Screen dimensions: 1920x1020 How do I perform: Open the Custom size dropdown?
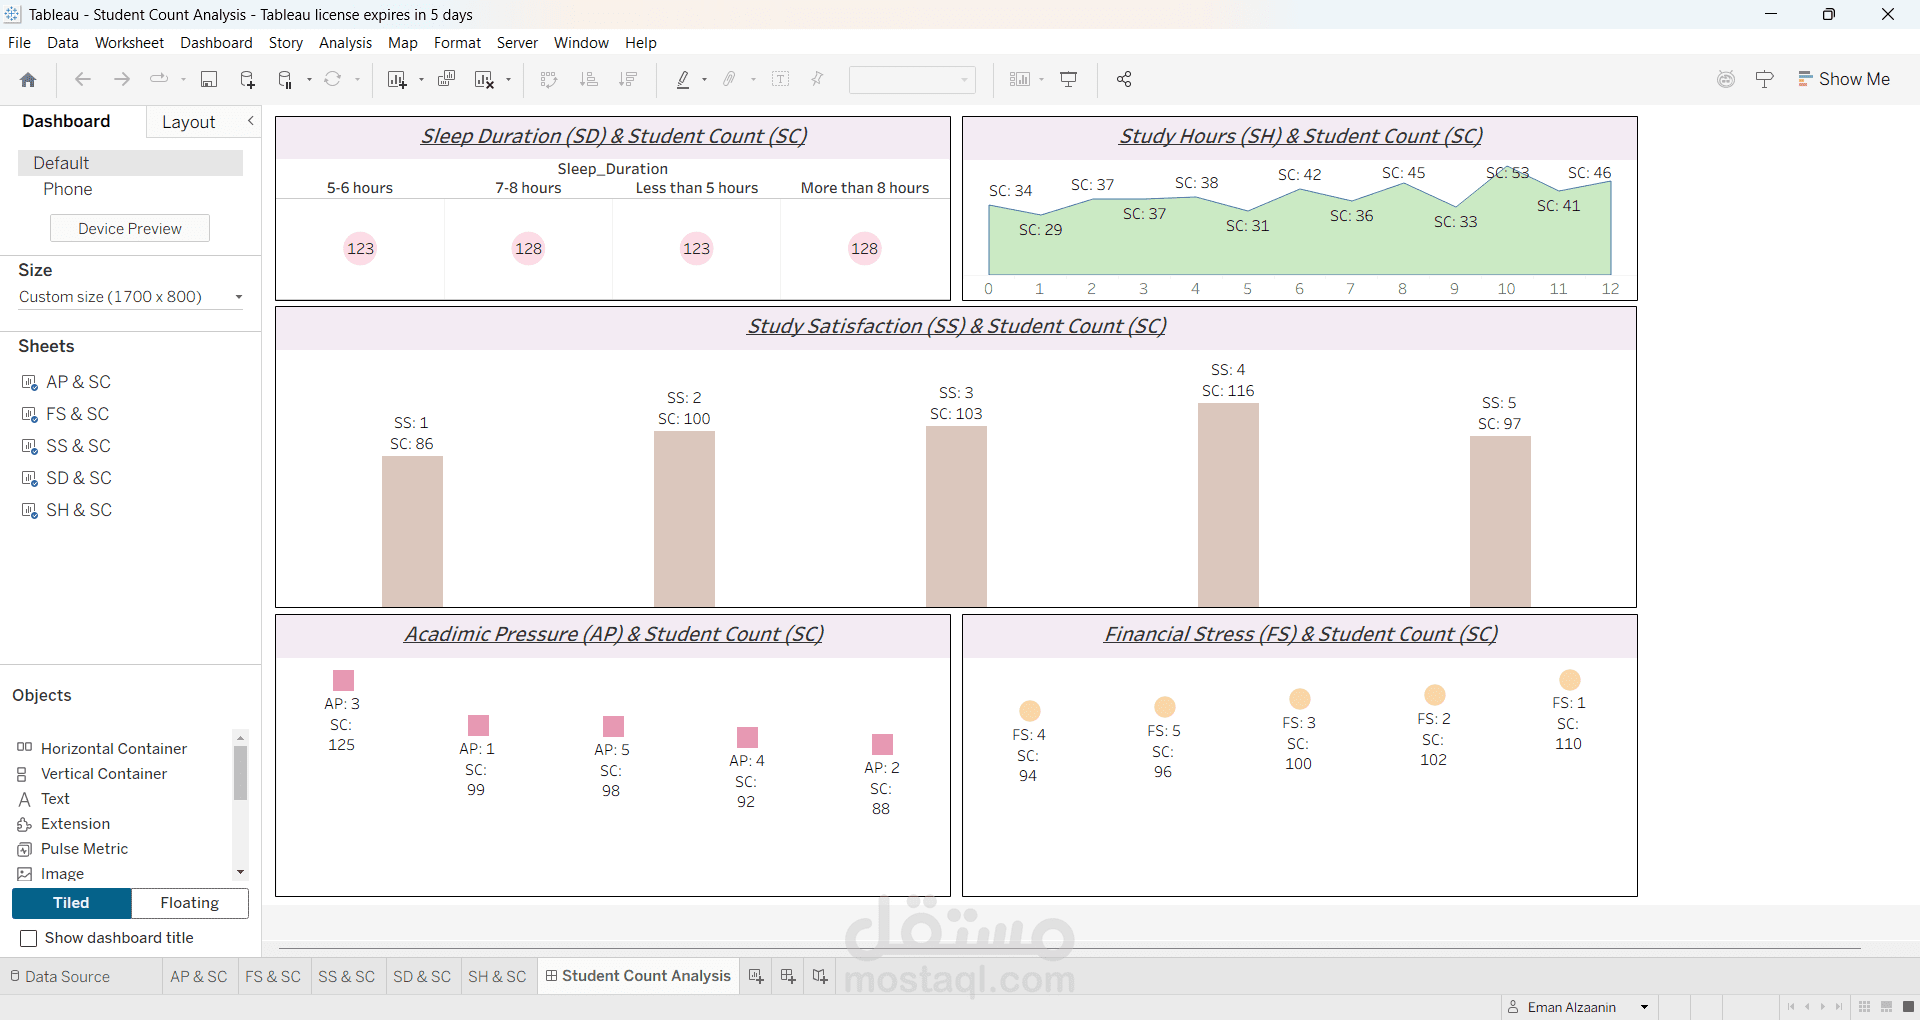pyautogui.click(x=130, y=297)
